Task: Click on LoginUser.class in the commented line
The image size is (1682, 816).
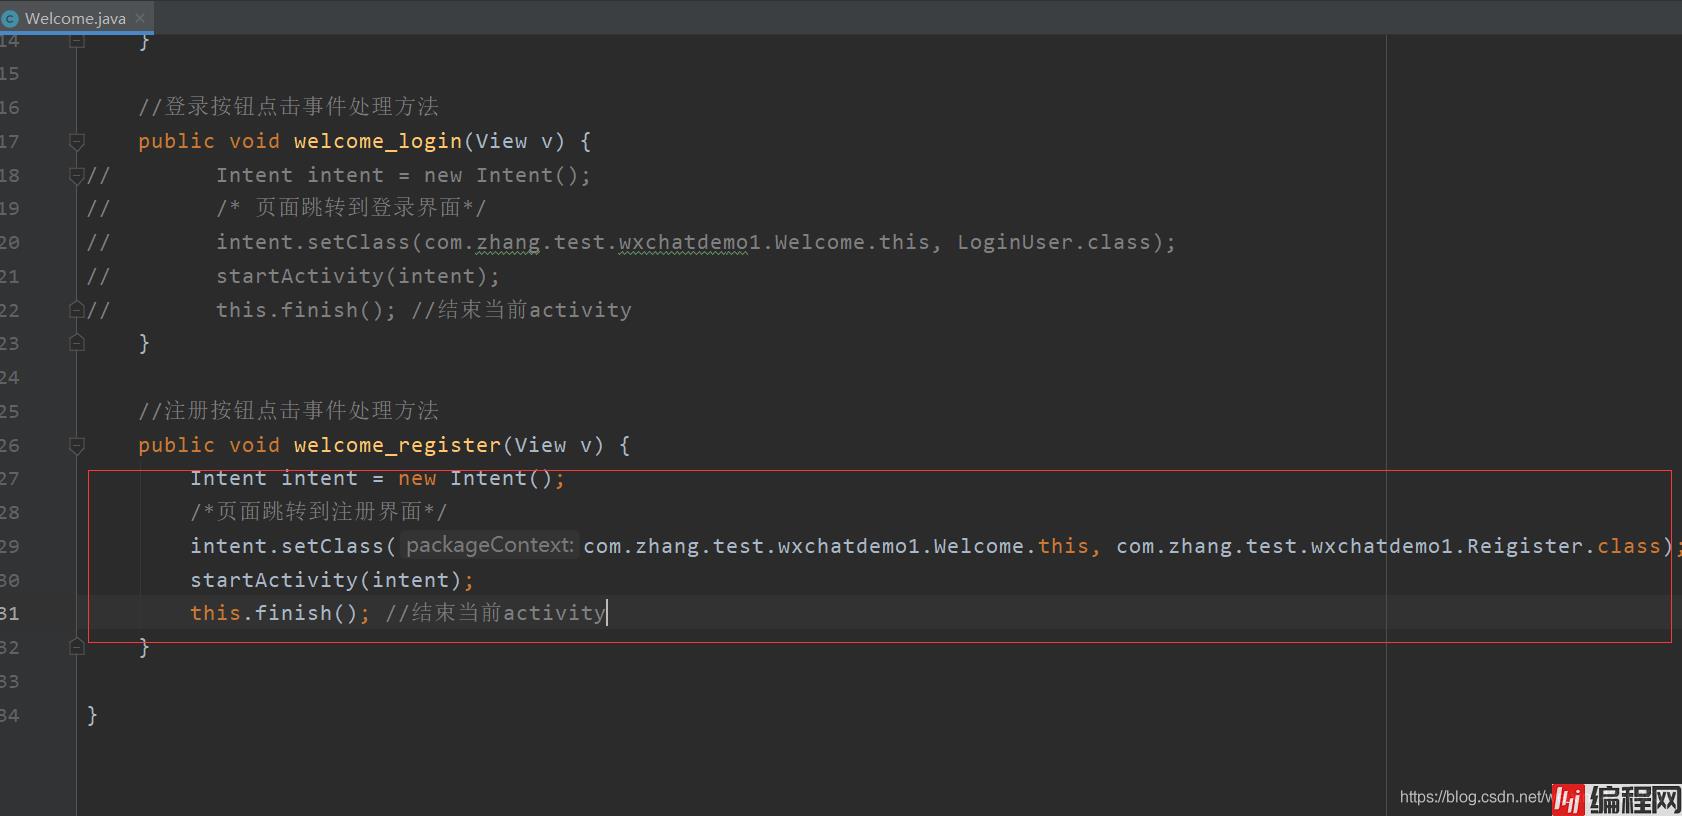Action: 1054,242
